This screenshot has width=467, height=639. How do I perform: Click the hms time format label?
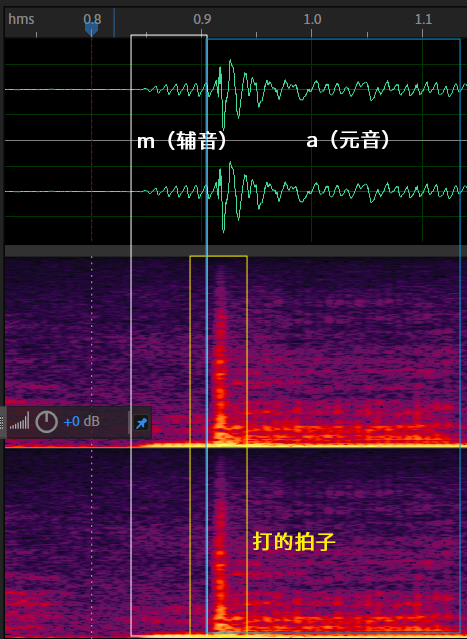pyautogui.click(x=21, y=19)
